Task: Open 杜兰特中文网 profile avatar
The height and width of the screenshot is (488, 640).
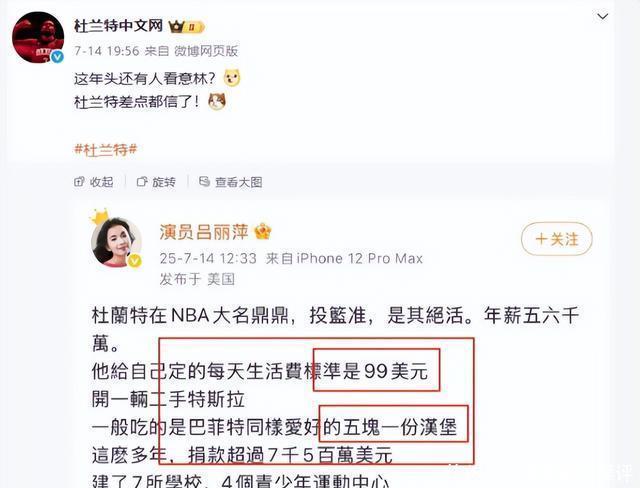Action: [38, 37]
